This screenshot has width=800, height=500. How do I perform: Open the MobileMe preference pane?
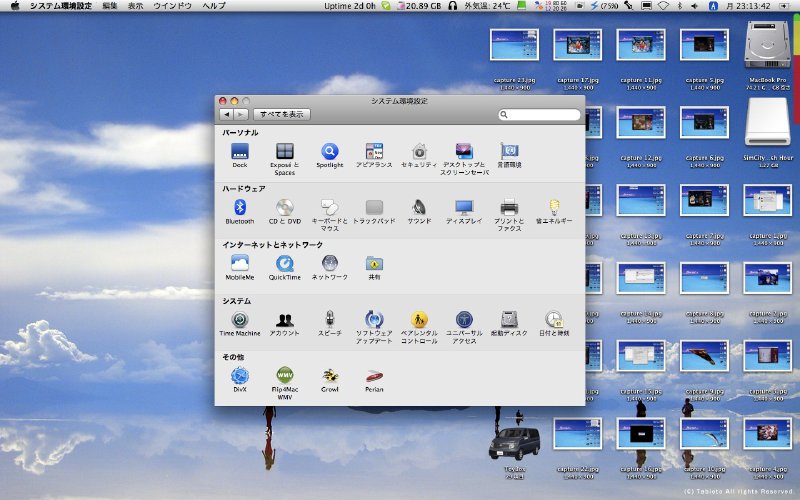tap(240, 264)
